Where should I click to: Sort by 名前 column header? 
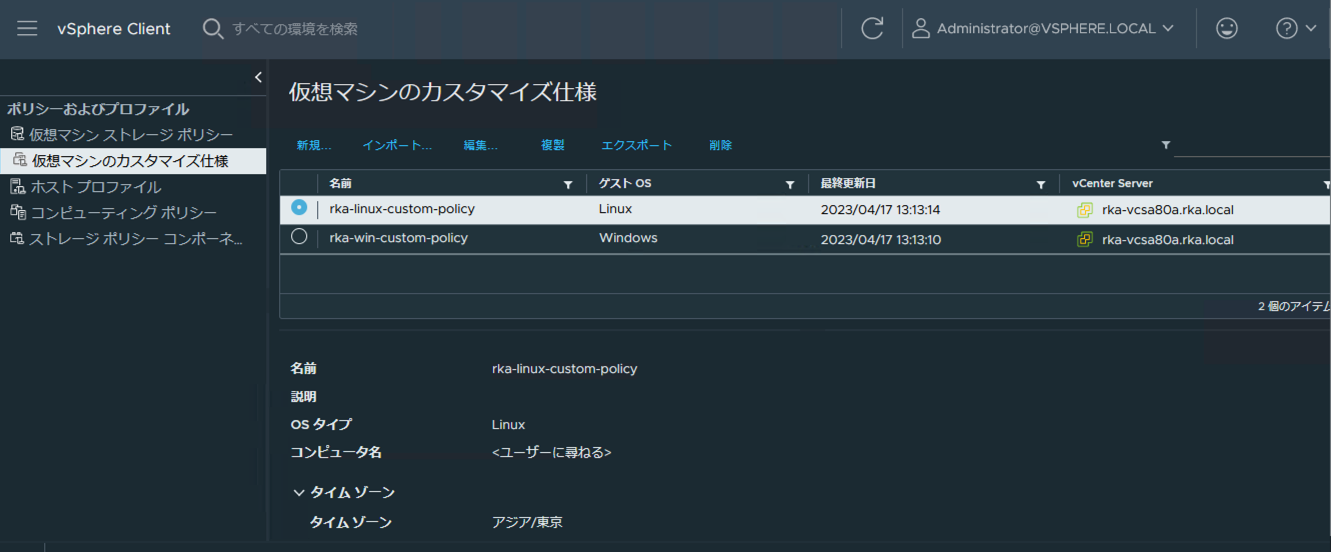click(340, 184)
